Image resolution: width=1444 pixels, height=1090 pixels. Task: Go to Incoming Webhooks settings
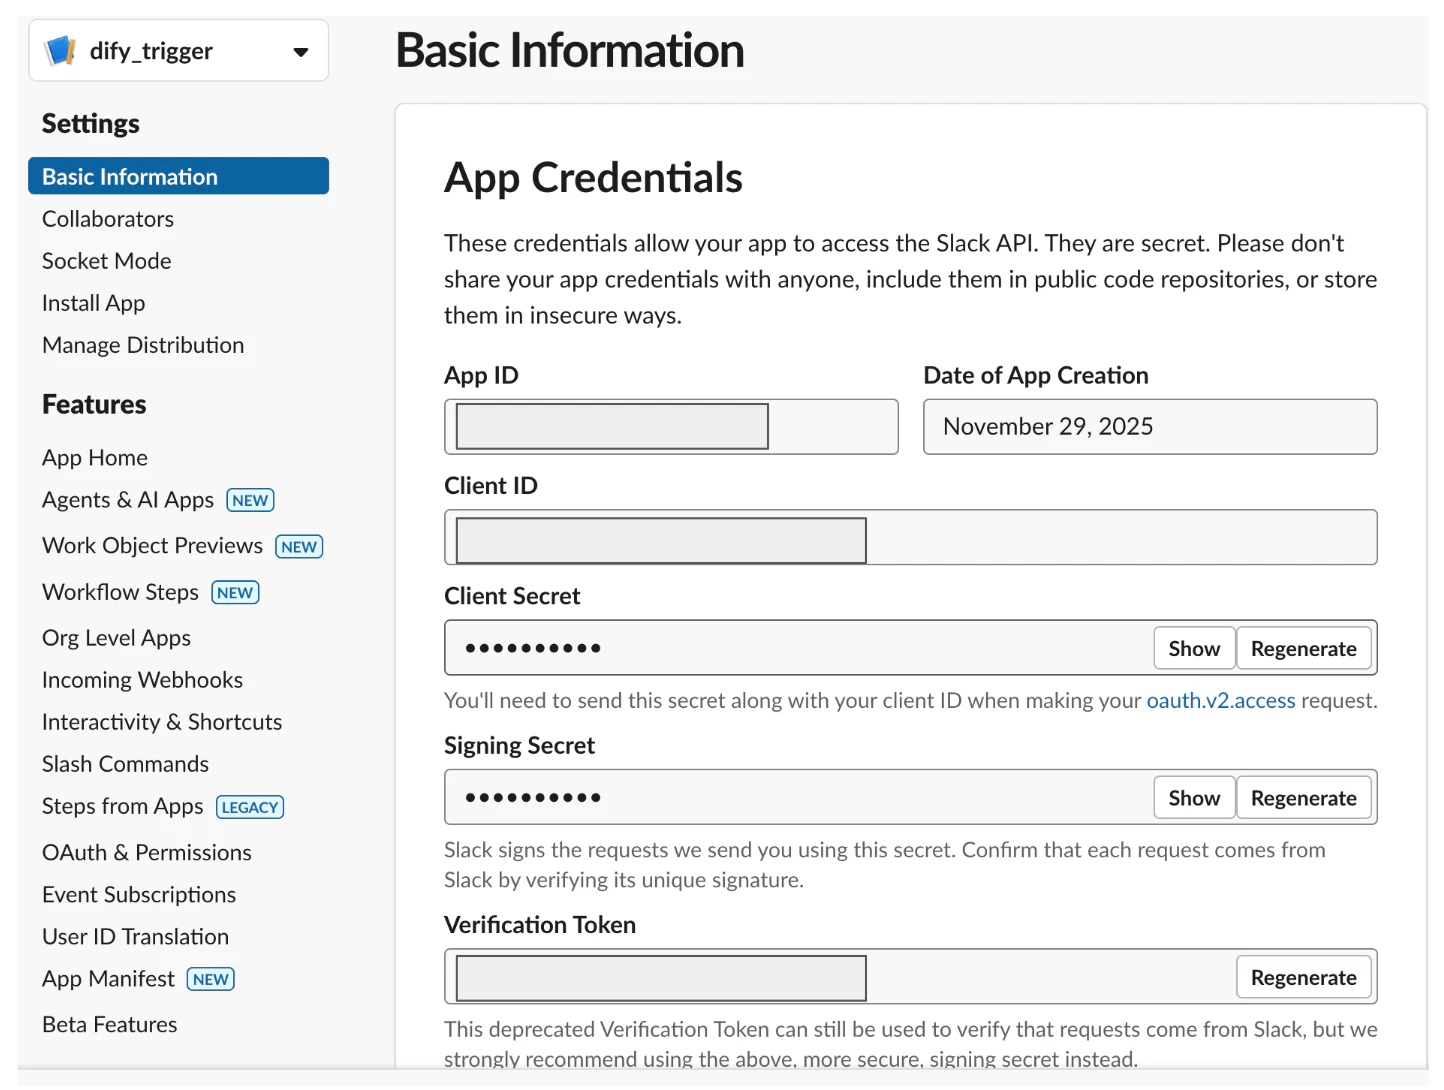142,680
